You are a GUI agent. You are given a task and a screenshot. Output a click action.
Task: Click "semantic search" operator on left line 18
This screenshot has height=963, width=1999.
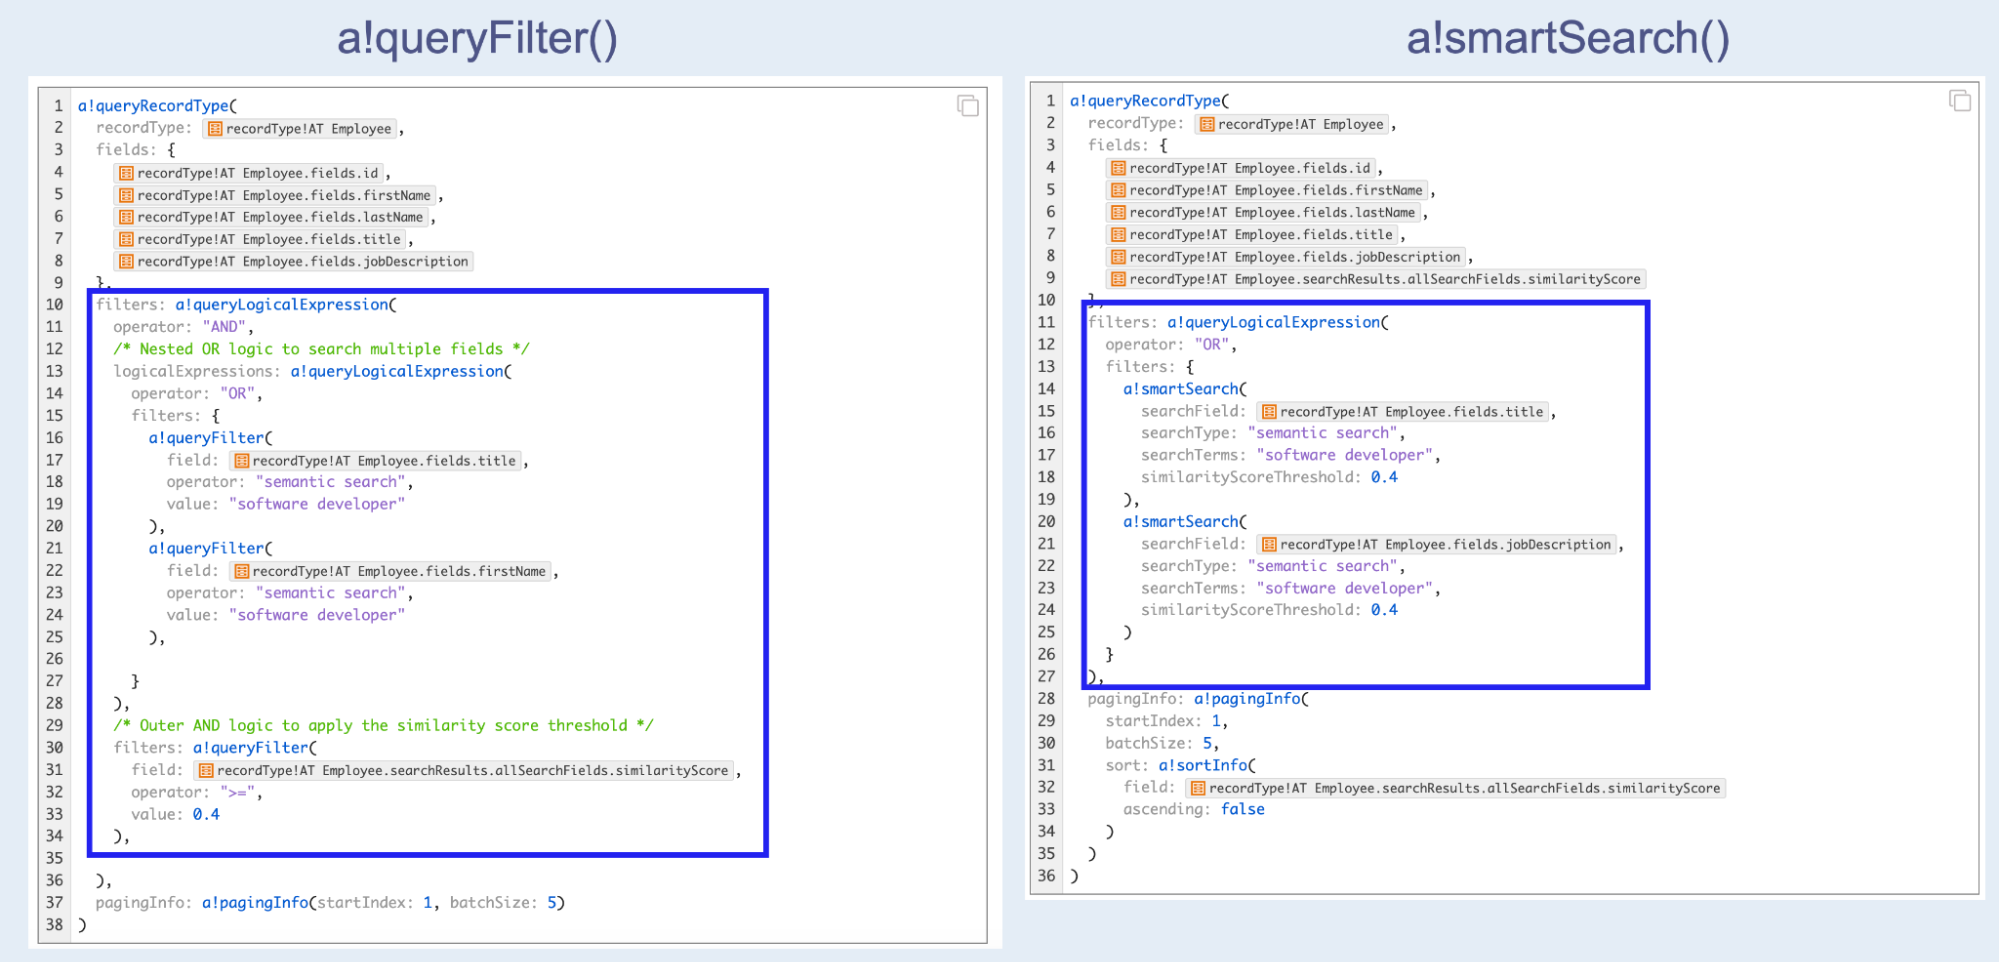tap(331, 482)
